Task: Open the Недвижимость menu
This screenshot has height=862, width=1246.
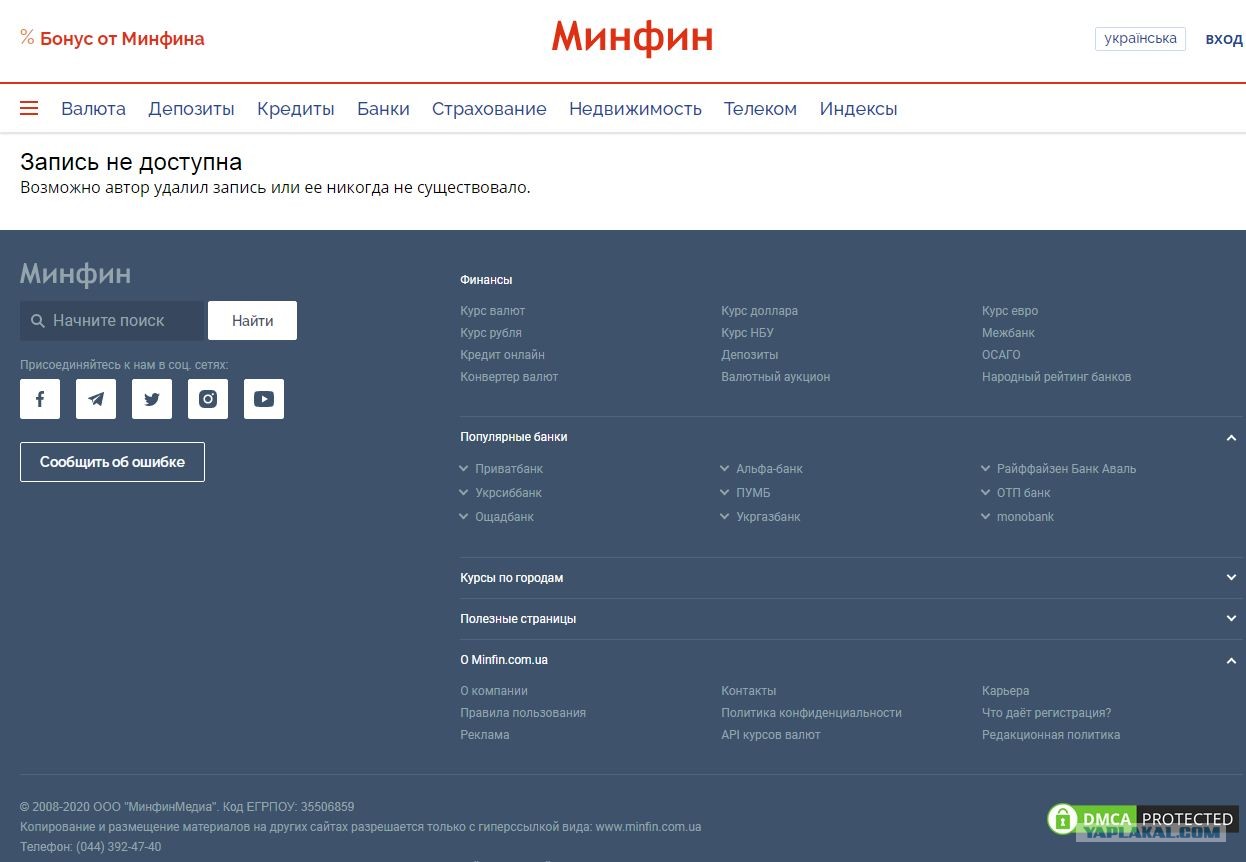Action: [x=635, y=109]
